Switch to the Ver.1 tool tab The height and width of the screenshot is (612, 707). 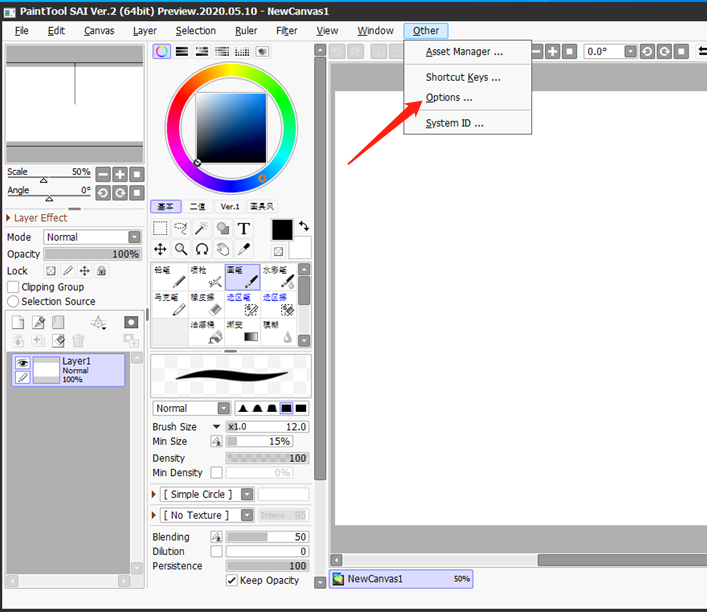point(230,207)
